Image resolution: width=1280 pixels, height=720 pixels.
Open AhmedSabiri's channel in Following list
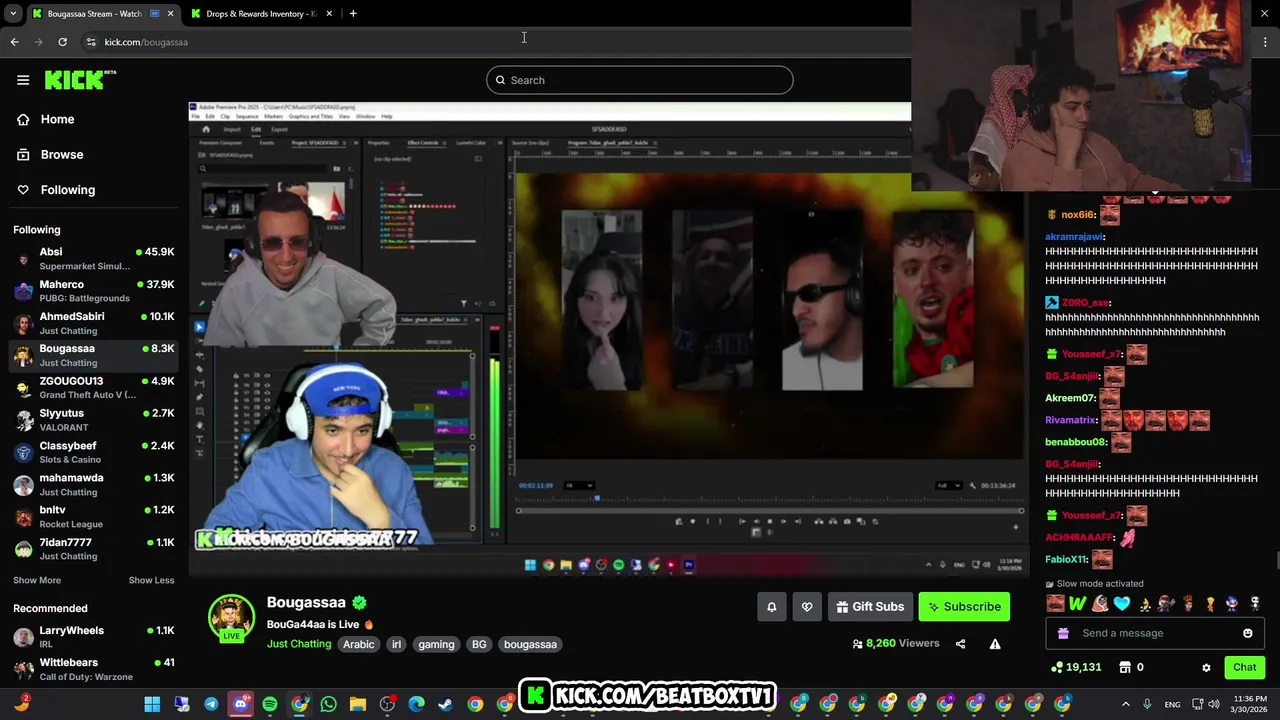pos(94,323)
